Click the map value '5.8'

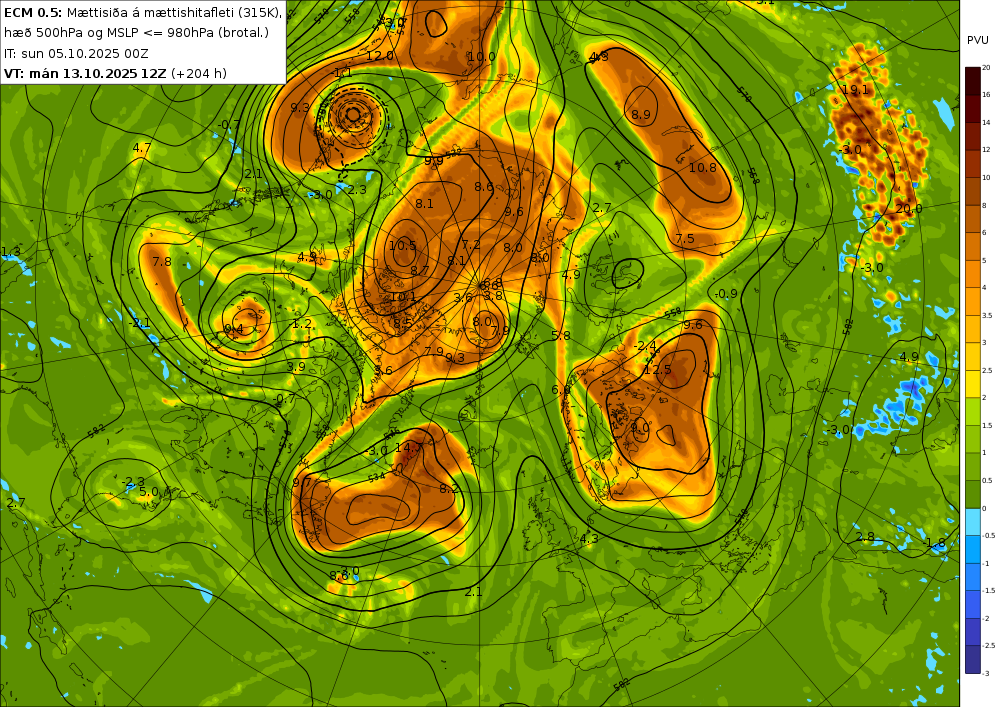click(561, 335)
